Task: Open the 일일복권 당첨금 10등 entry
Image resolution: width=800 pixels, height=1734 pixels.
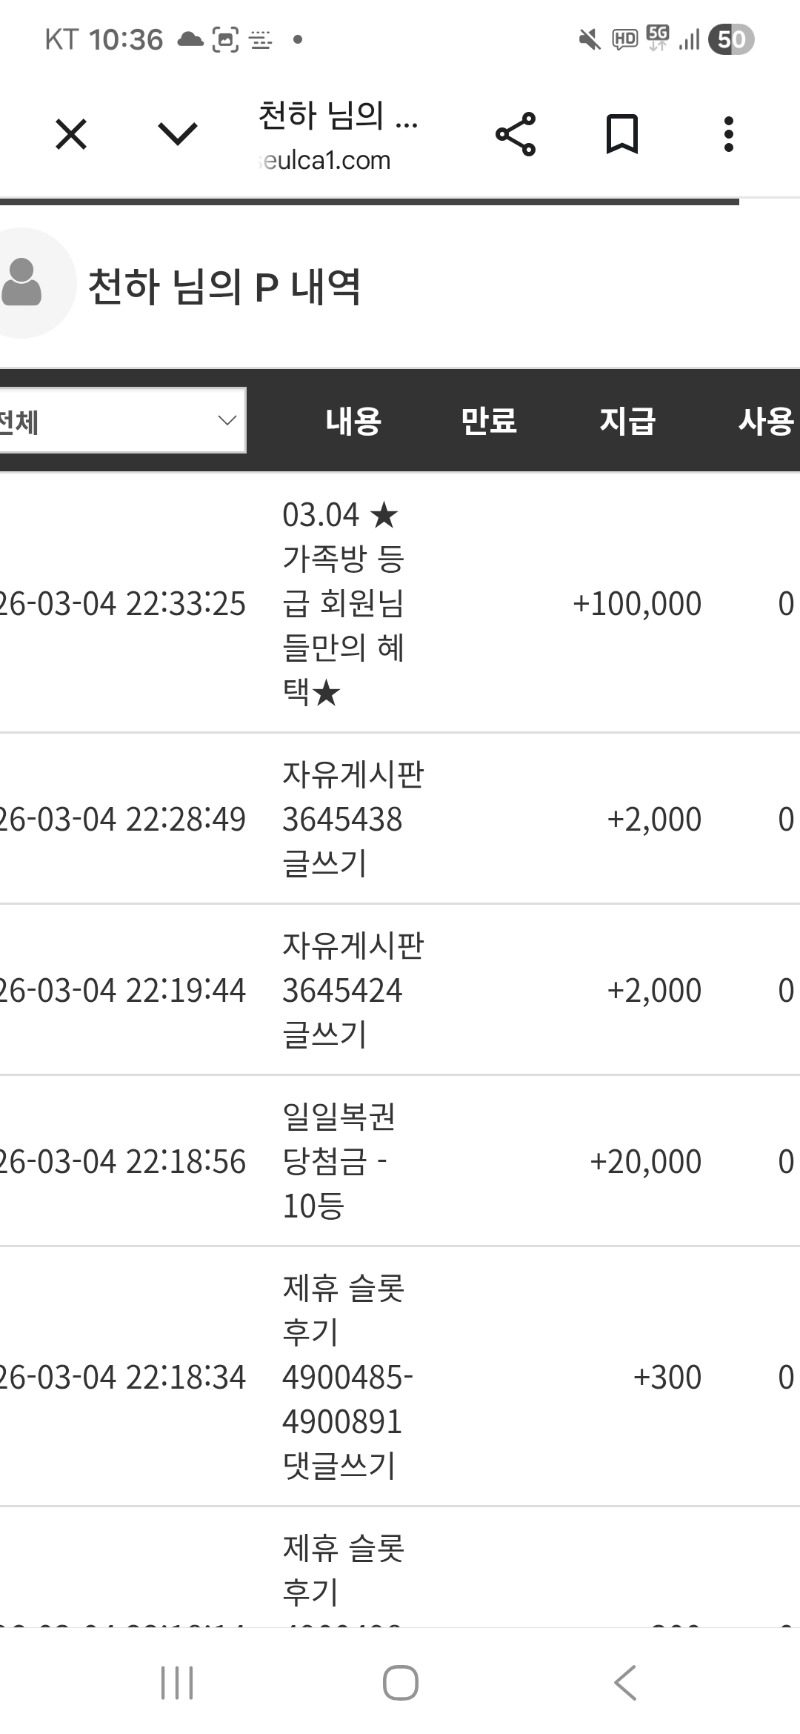Action: coord(338,1161)
